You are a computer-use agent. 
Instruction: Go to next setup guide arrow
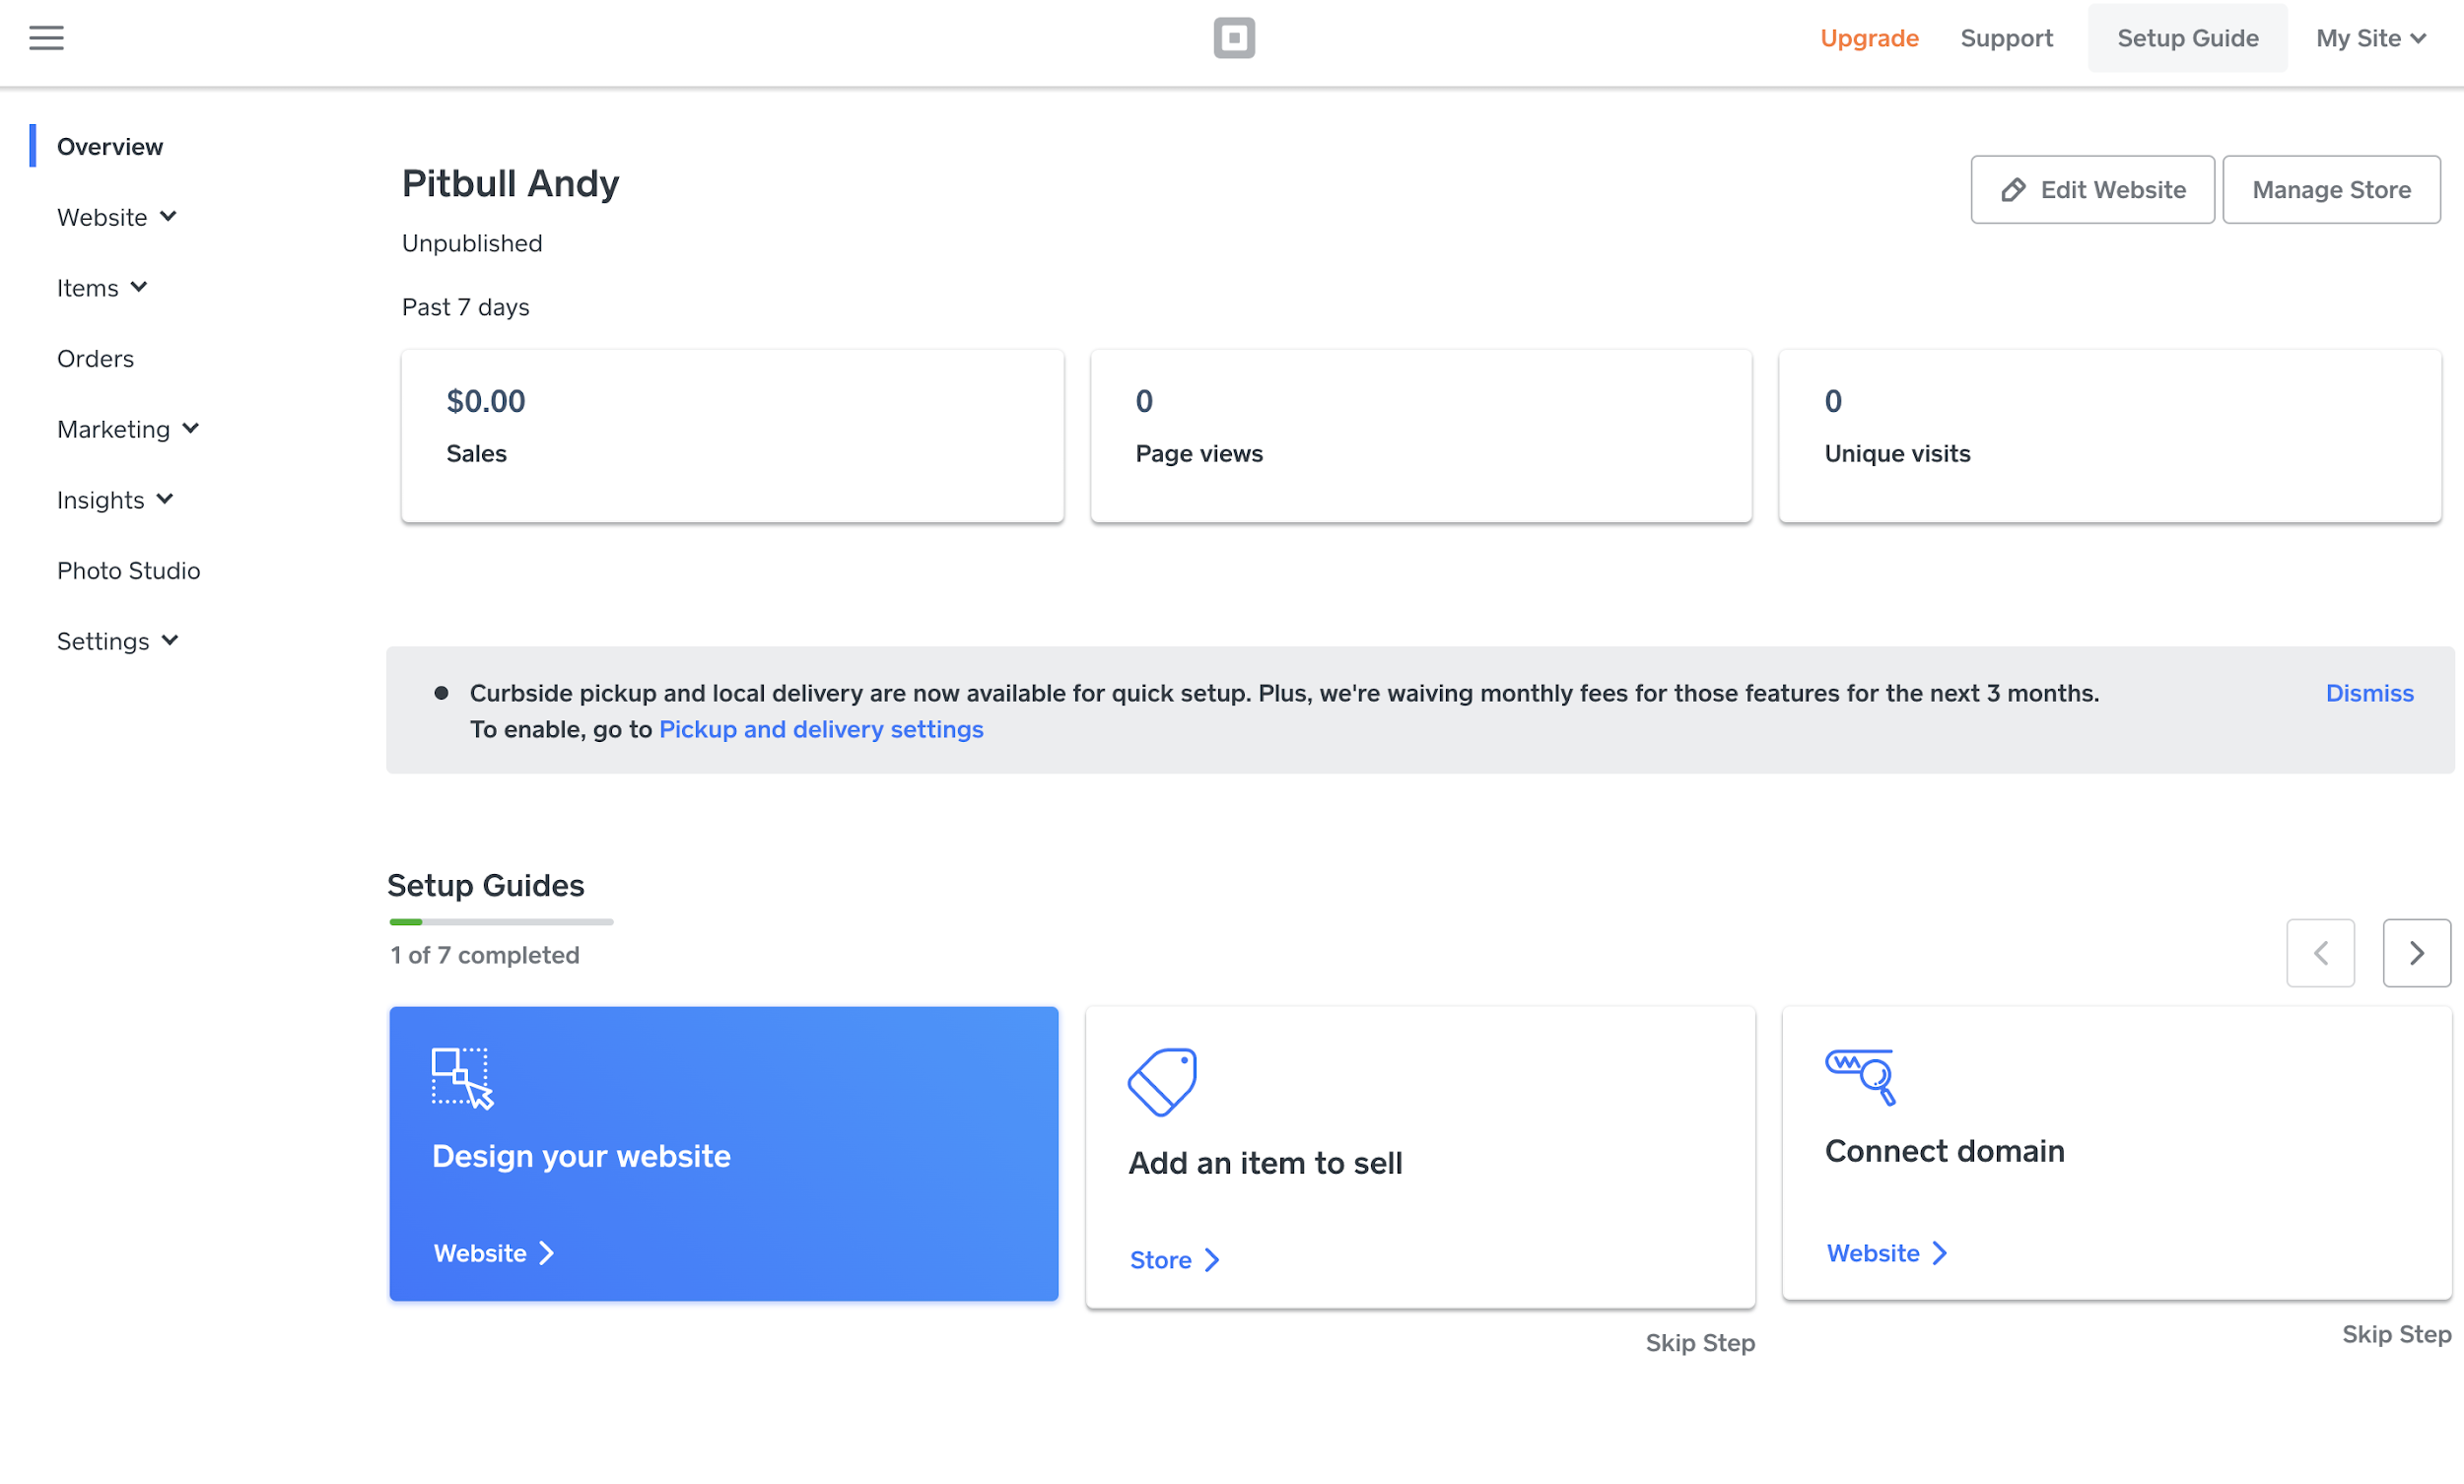(2416, 953)
